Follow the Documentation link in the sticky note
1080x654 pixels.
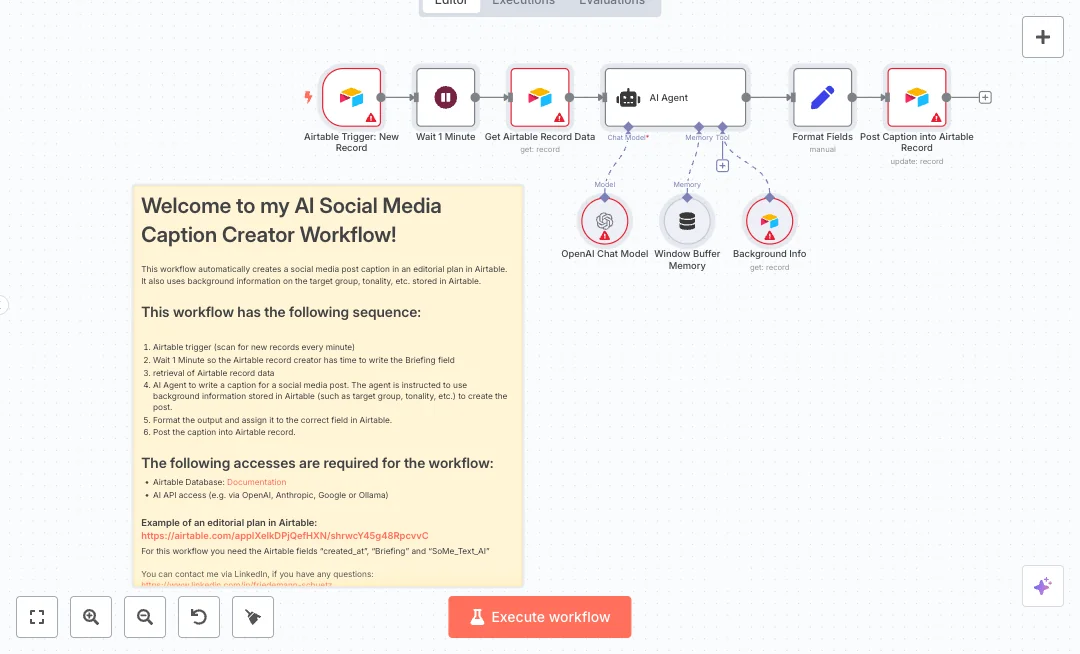pos(256,482)
